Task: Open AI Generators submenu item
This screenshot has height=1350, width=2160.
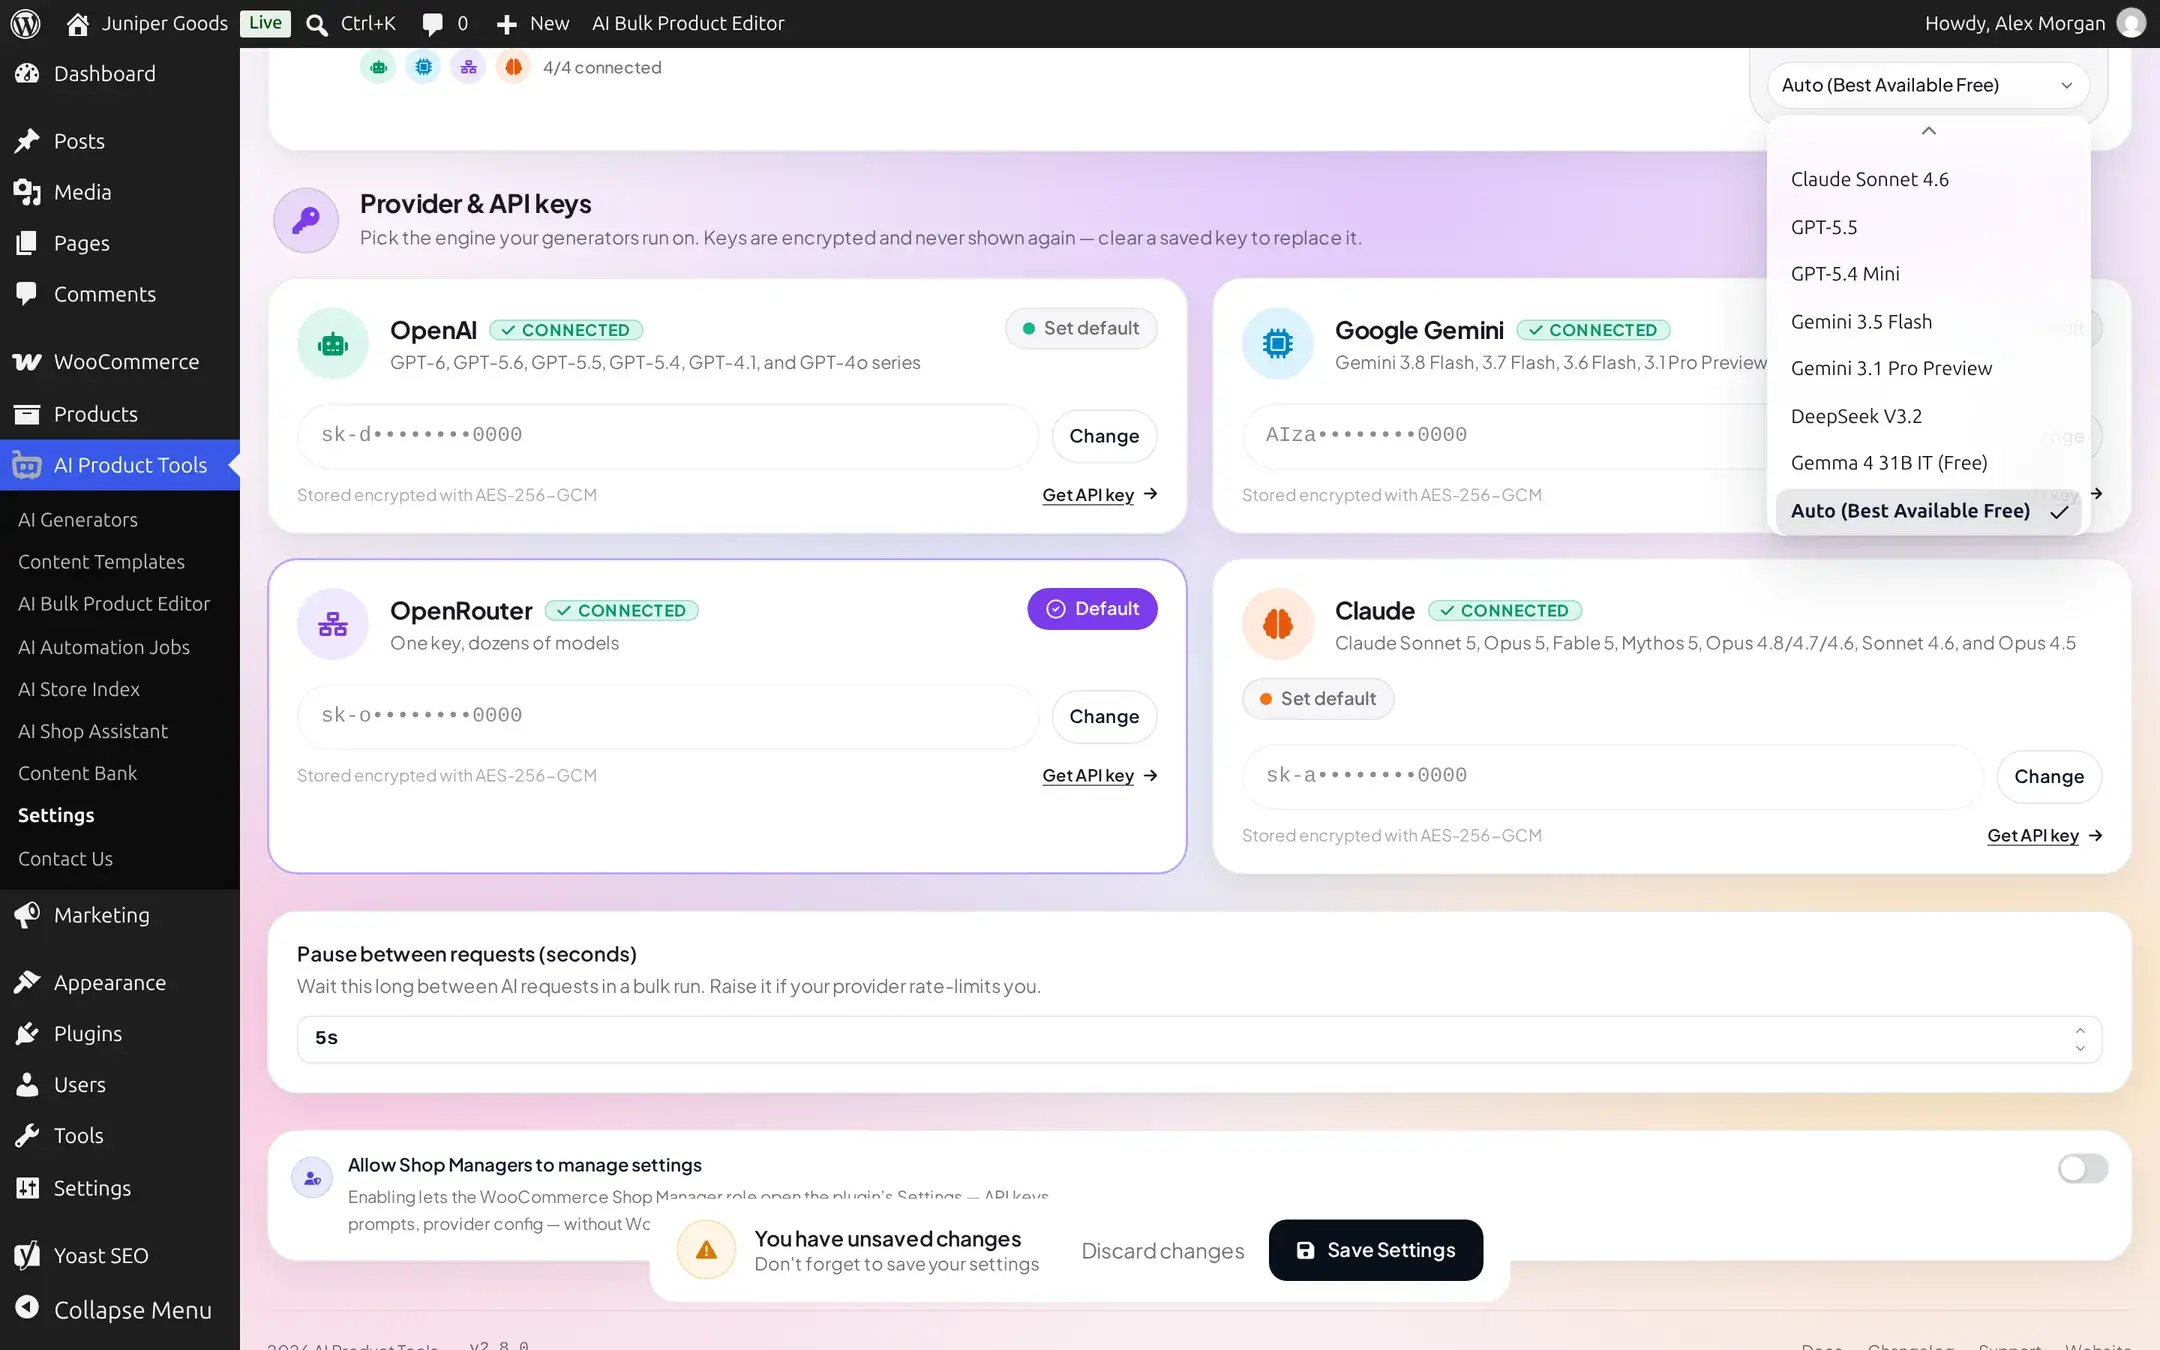Action: coord(78,520)
